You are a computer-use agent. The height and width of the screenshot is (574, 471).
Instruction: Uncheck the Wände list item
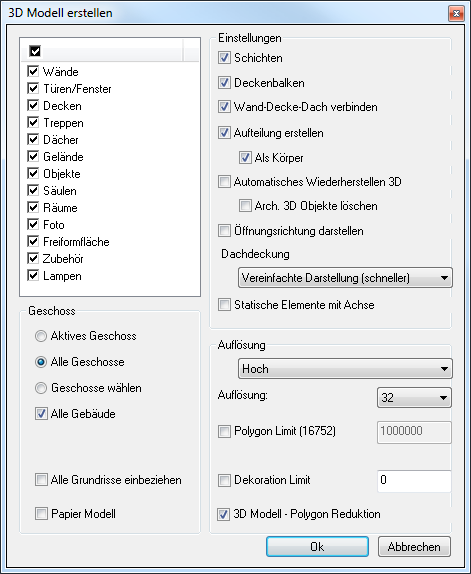[33, 71]
